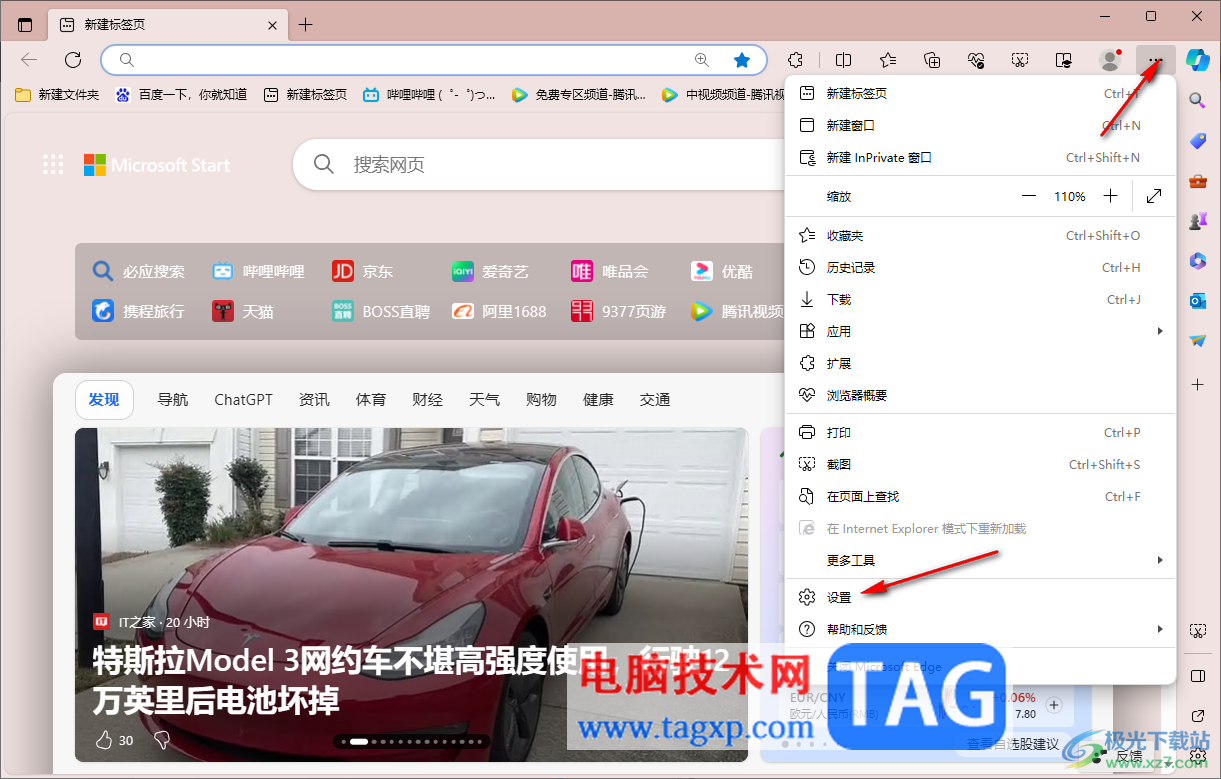1221x779 pixels.
Task: Open 携程旅行 quick link
Action: [x=139, y=311]
